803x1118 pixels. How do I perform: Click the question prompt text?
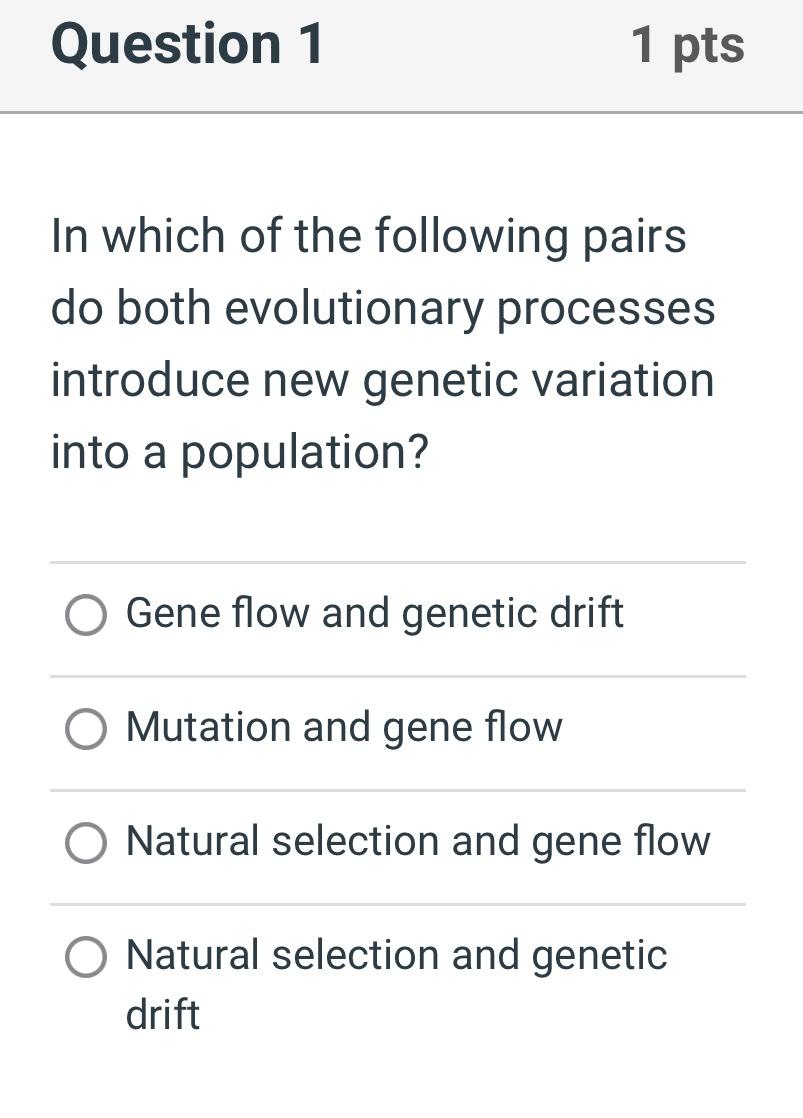383,343
